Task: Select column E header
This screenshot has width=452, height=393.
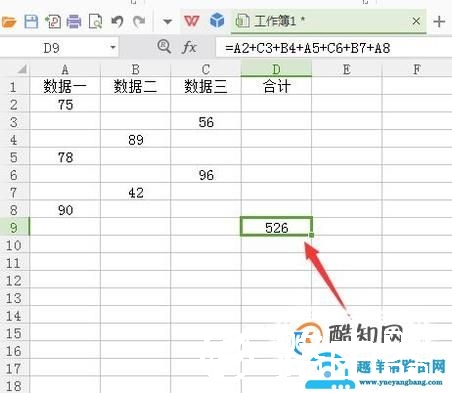Action: tap(347, 69)
